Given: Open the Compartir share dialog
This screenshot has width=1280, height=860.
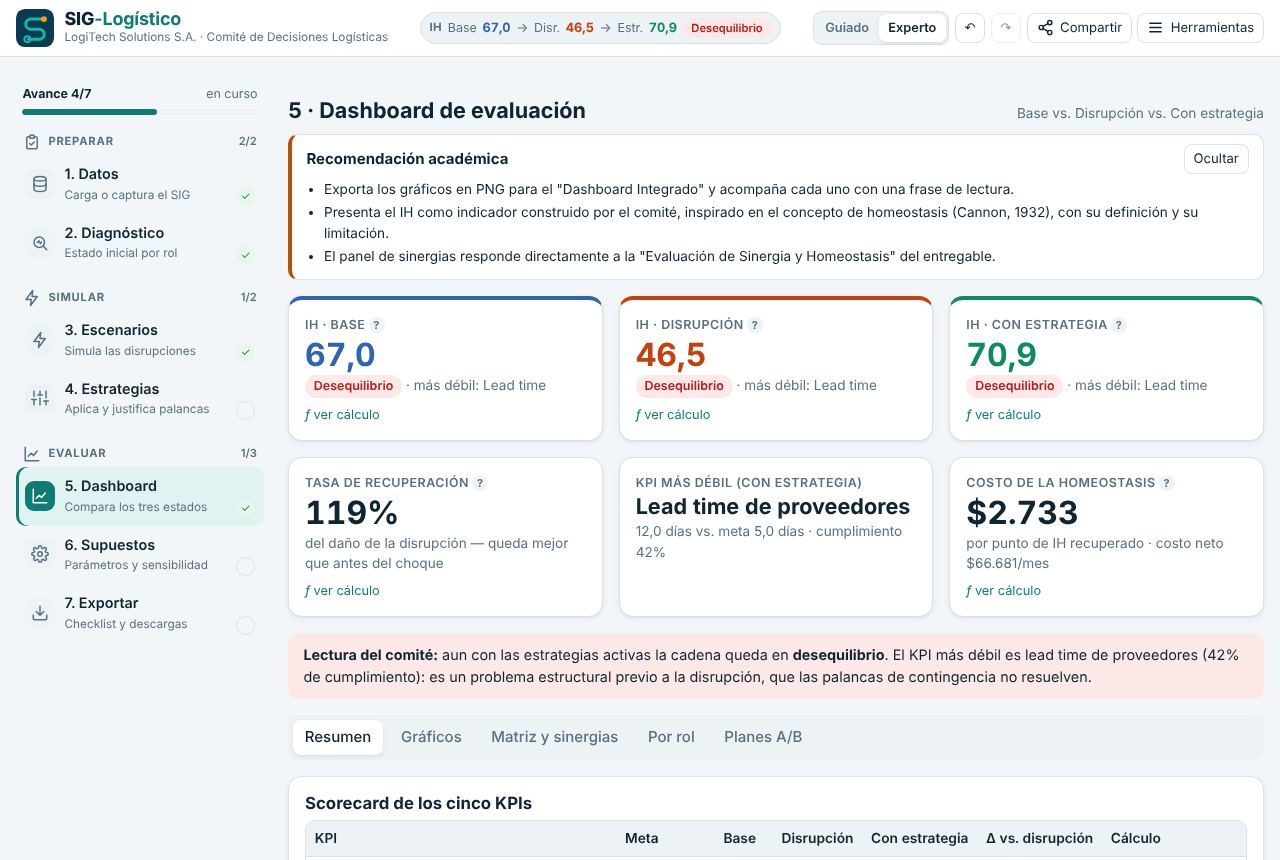Looking at the screenshot, I should 1079,28.
